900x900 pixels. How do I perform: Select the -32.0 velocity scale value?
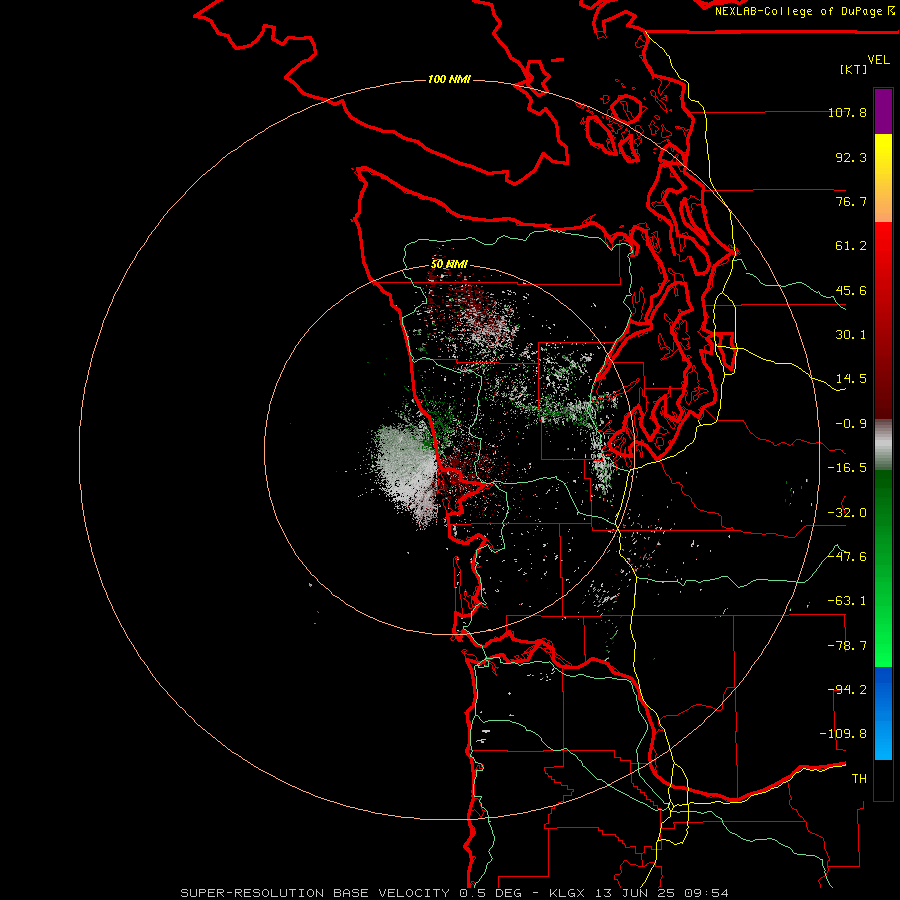[847, 513]
